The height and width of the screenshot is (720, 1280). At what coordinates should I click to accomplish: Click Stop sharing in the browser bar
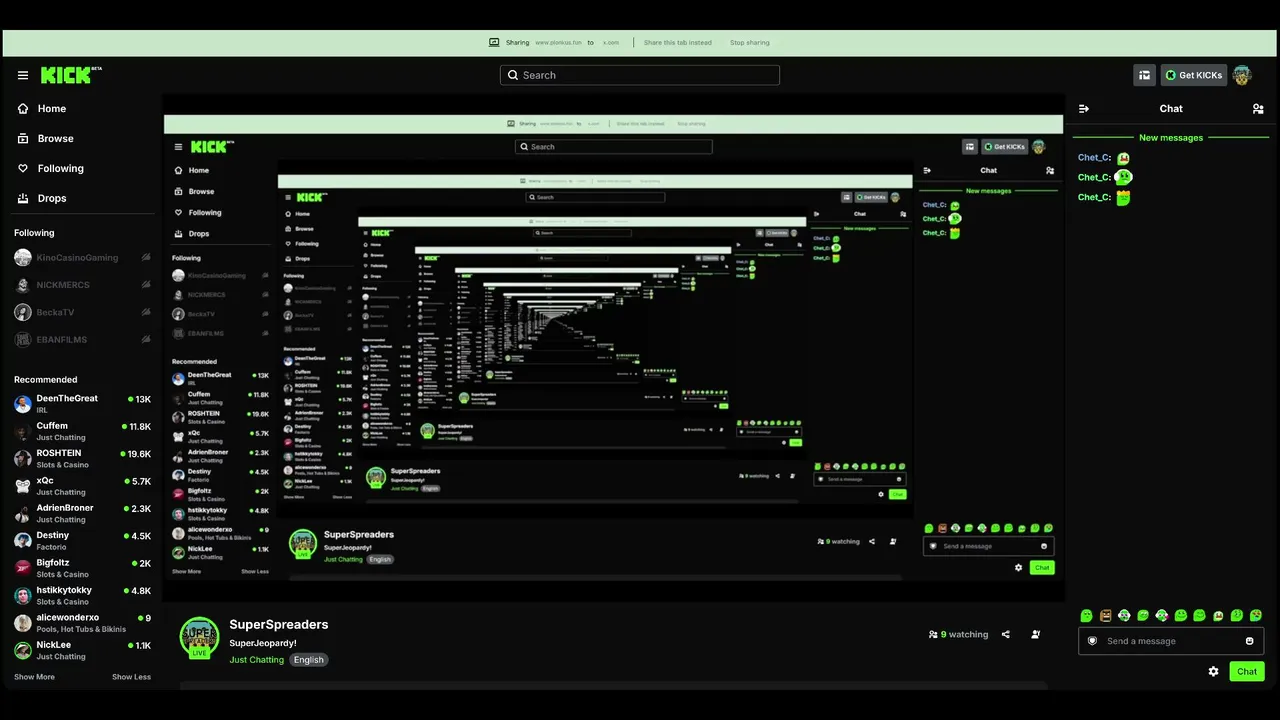(x=750, y=43)
